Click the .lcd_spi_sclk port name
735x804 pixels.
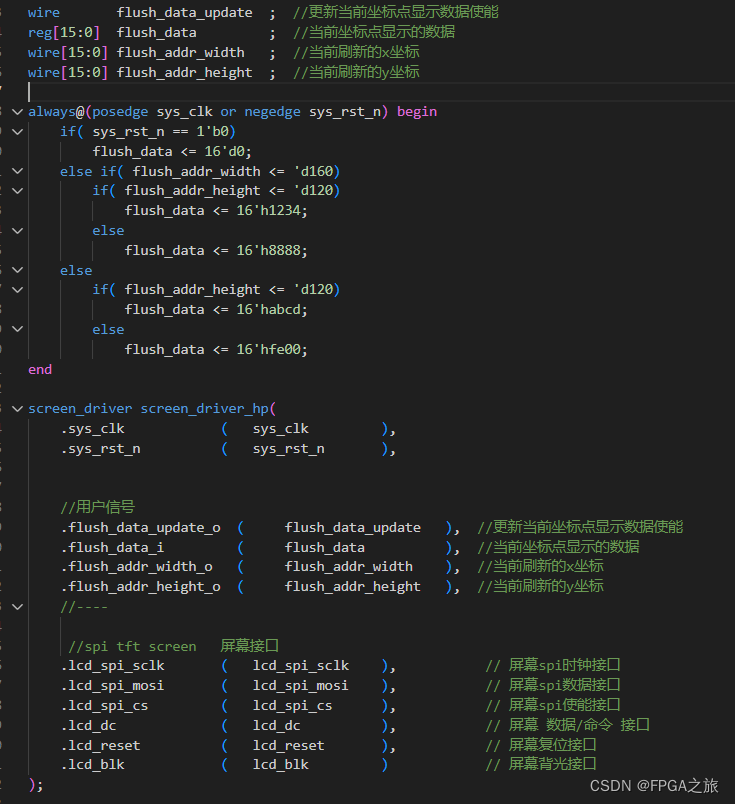click(112, 666)
